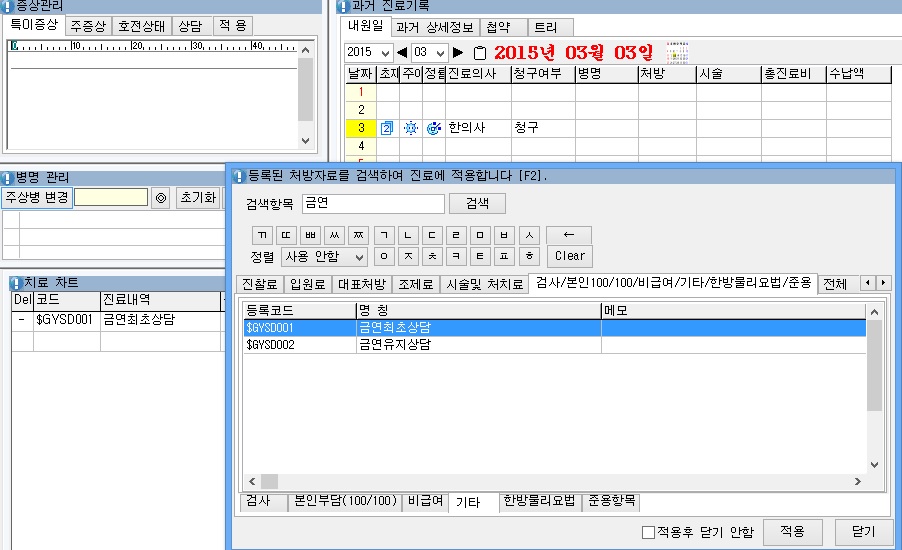Click the 검색항목 input field containing 금연

click(x=372, y=203)
